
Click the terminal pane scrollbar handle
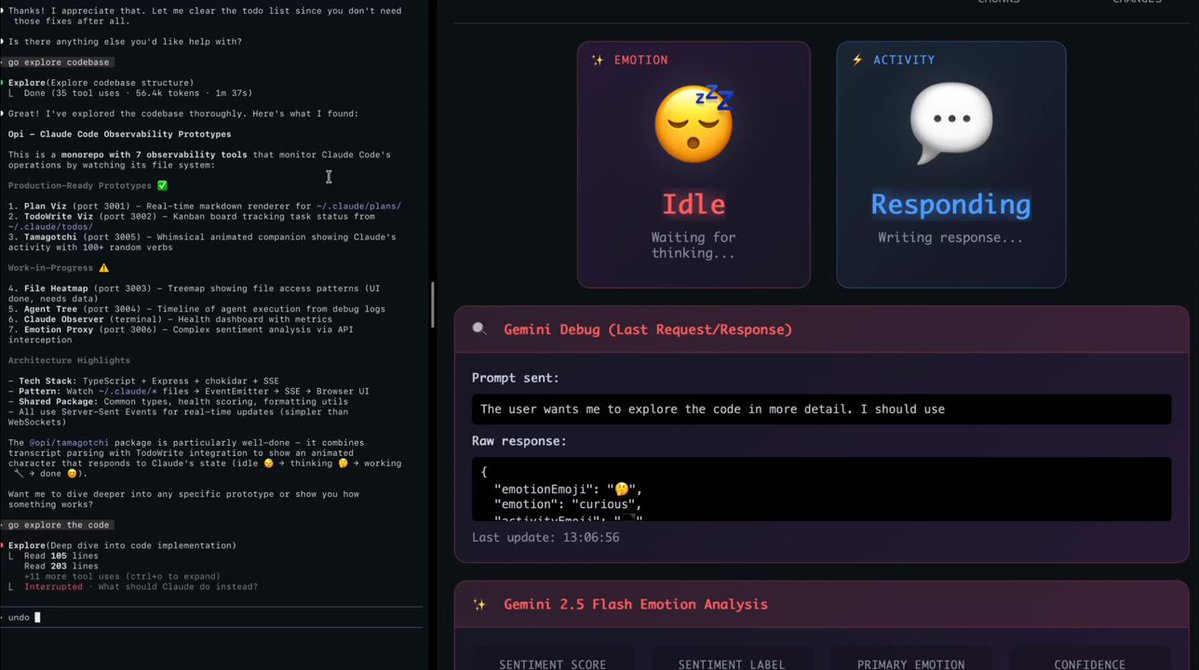[432, 305]
